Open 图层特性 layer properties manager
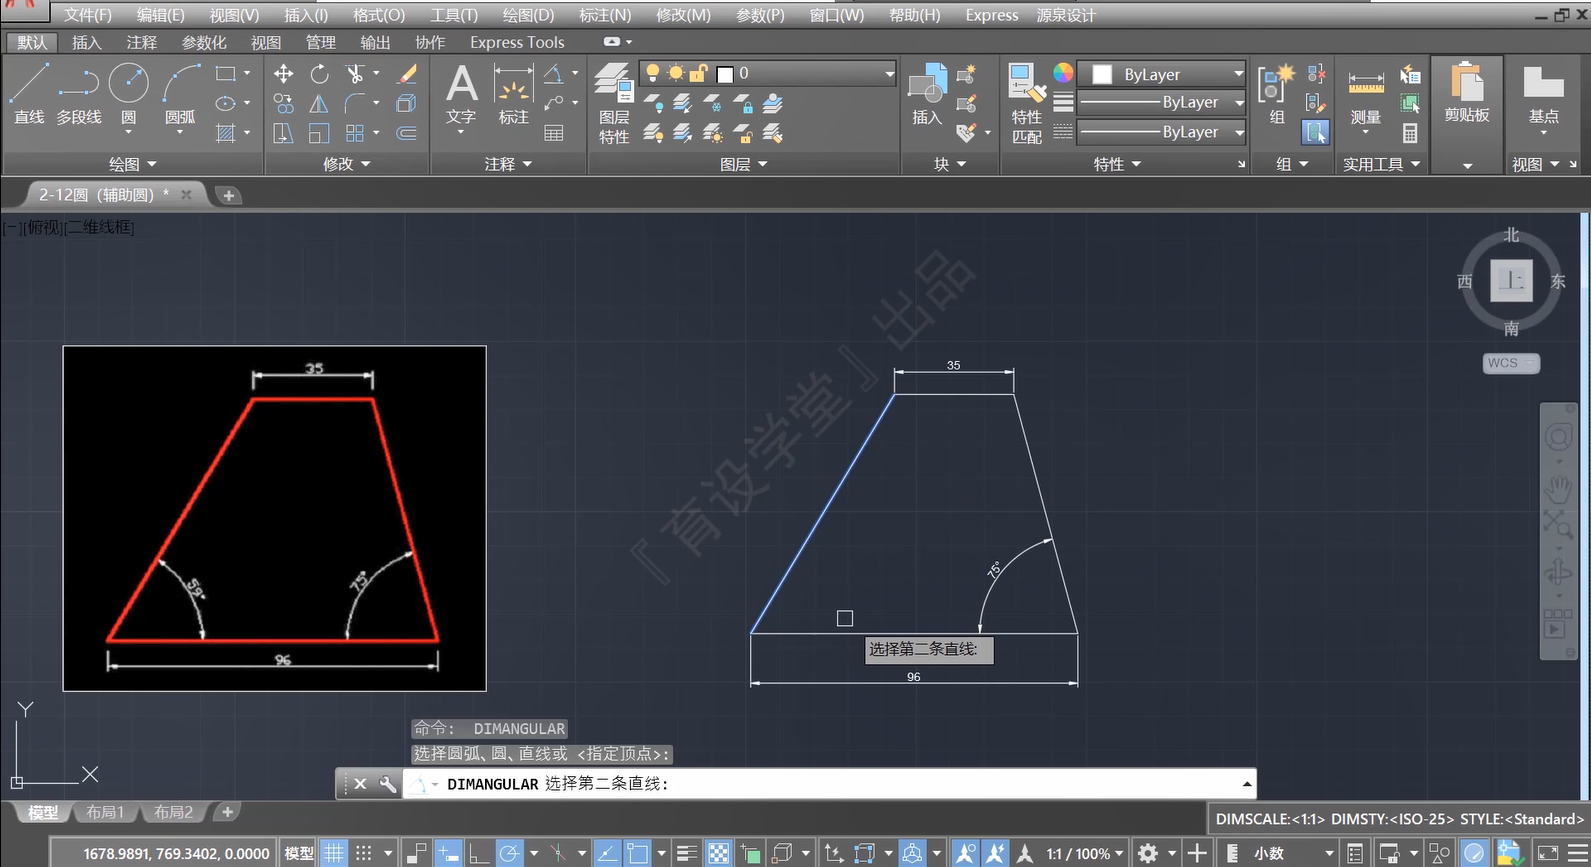The width and height of the screenshot is (1591, 867). [x=614, y=103]
